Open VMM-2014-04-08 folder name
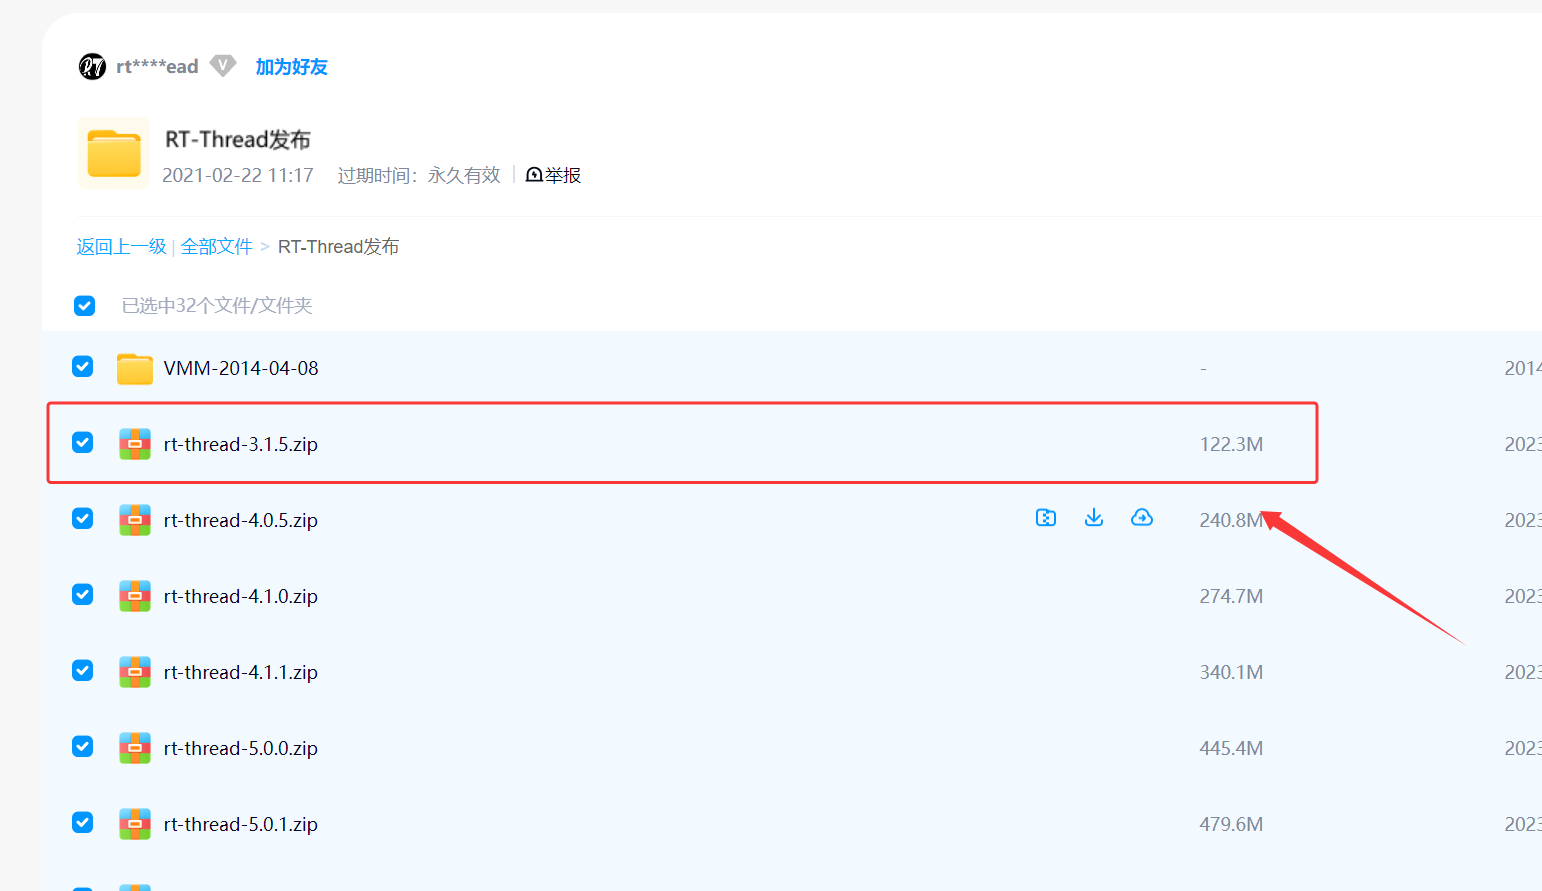 point(241,368)
